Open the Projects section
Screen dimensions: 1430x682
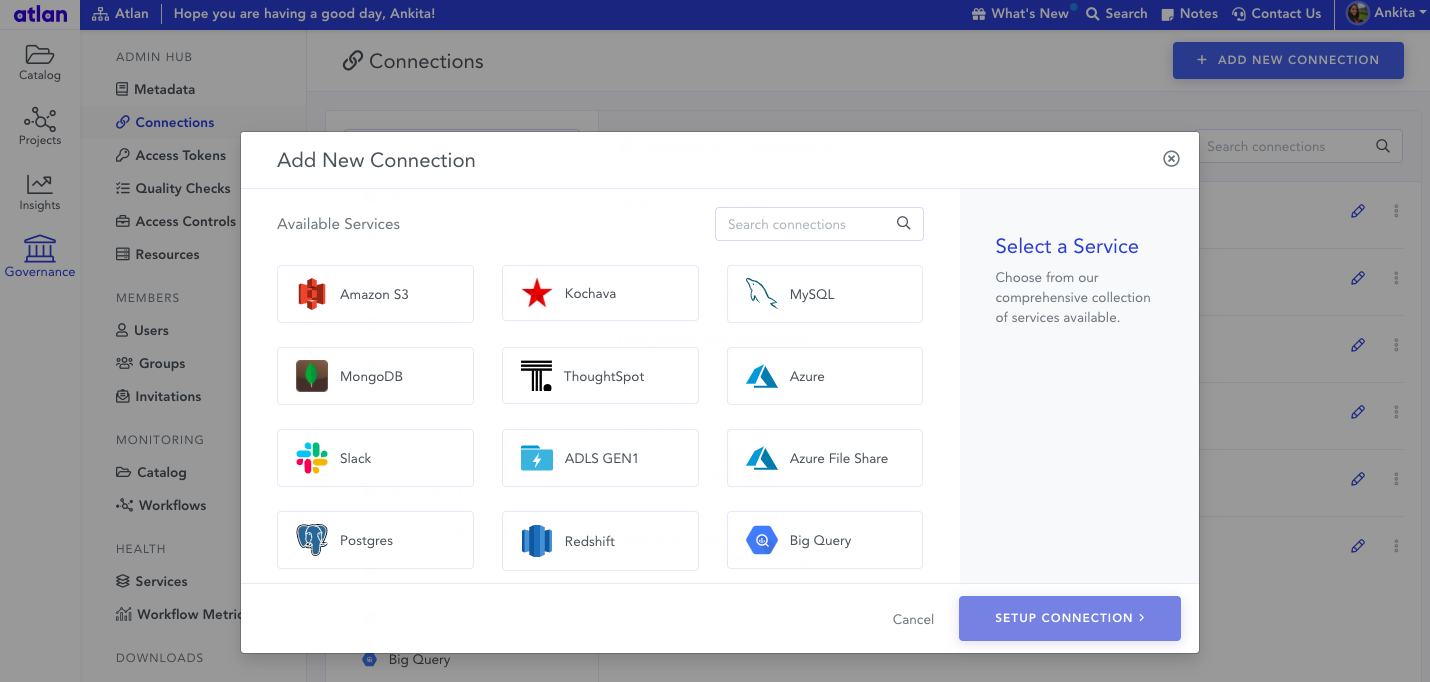point(40,127)
